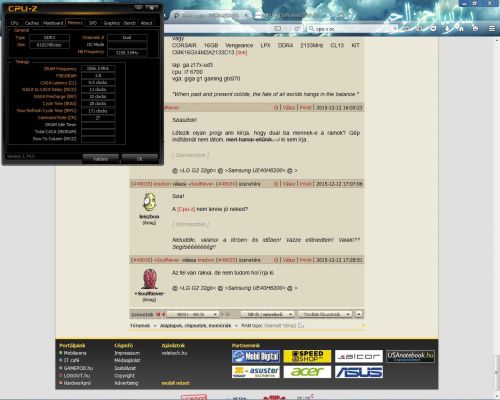Click the NB Frequency value field
Image resolution: width=500 pixels, height=400 pixels.
tap(127, 52)
